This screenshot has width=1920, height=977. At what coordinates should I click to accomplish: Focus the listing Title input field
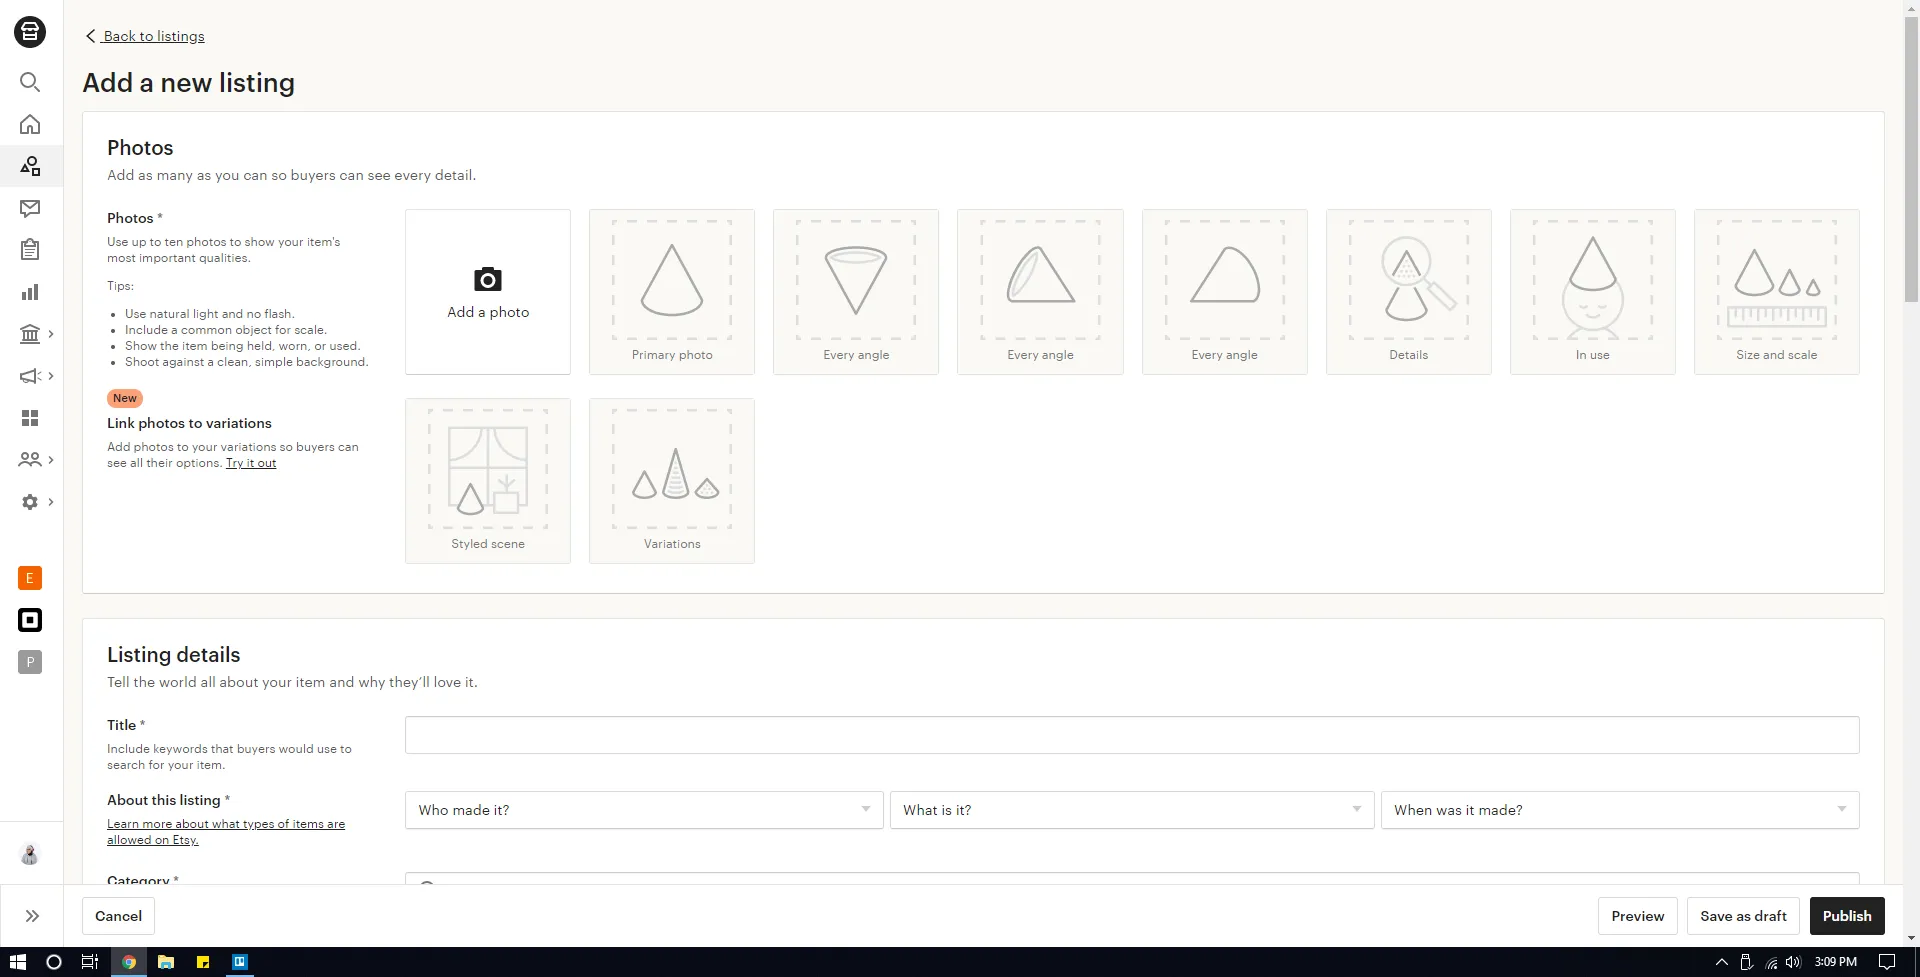(x=1132, y=735)
